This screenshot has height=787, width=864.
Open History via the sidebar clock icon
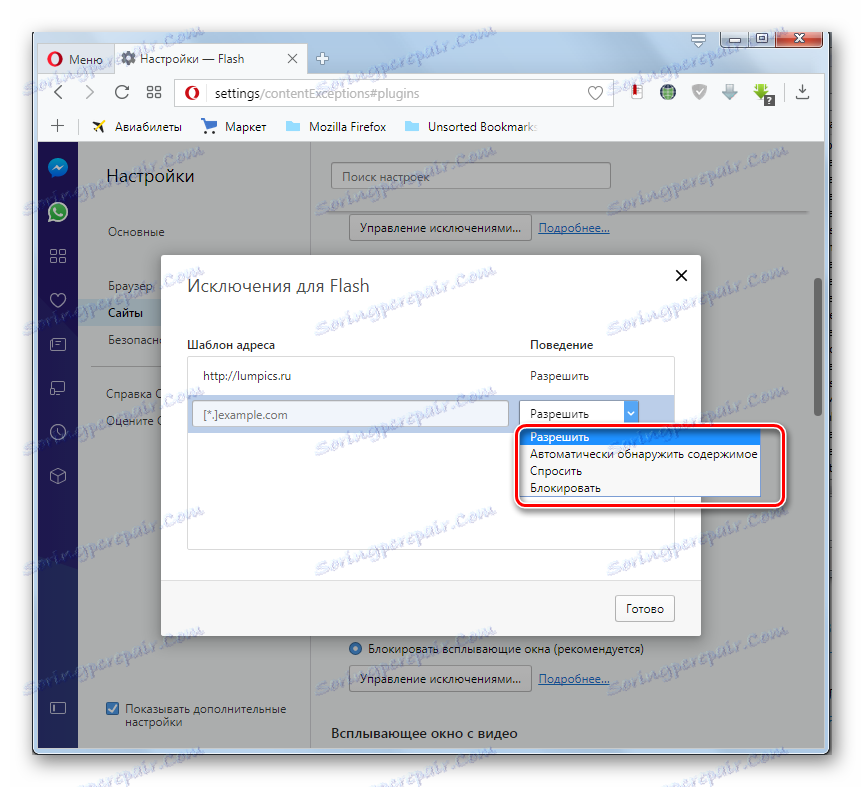[x=57, y=432]
